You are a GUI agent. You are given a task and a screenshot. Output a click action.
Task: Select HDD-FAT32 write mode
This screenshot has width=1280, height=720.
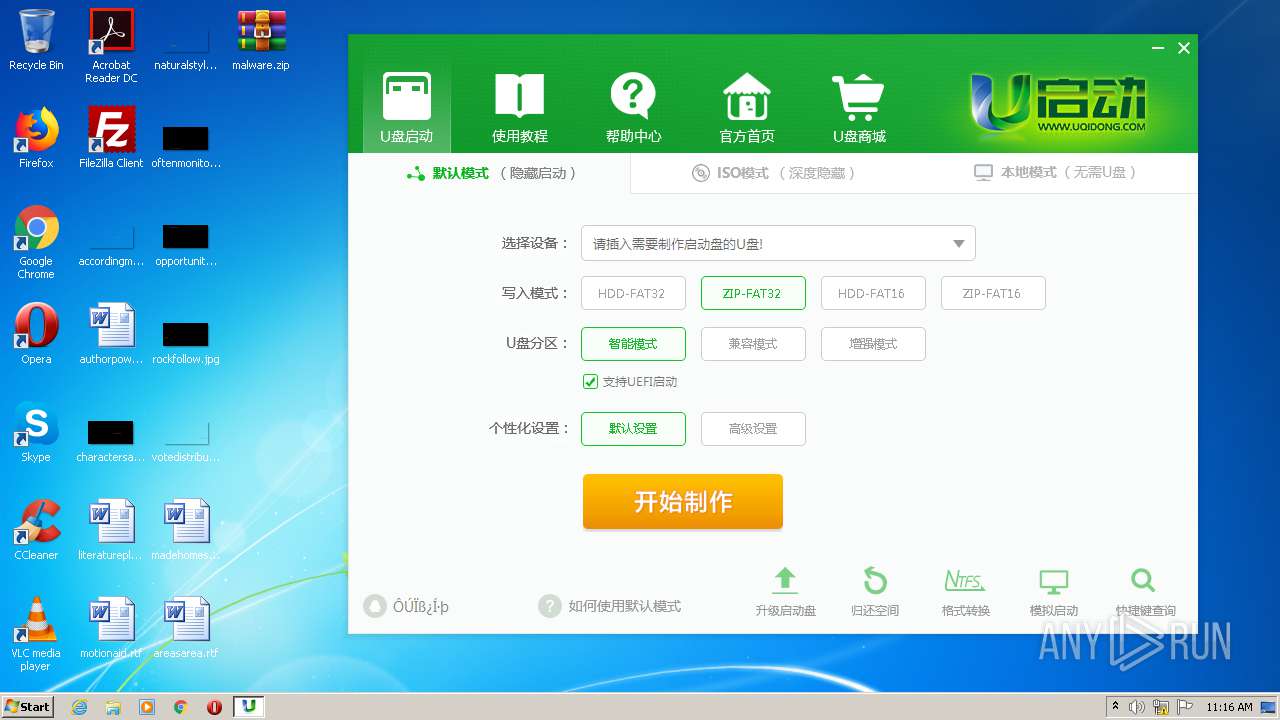coord(633,293)
